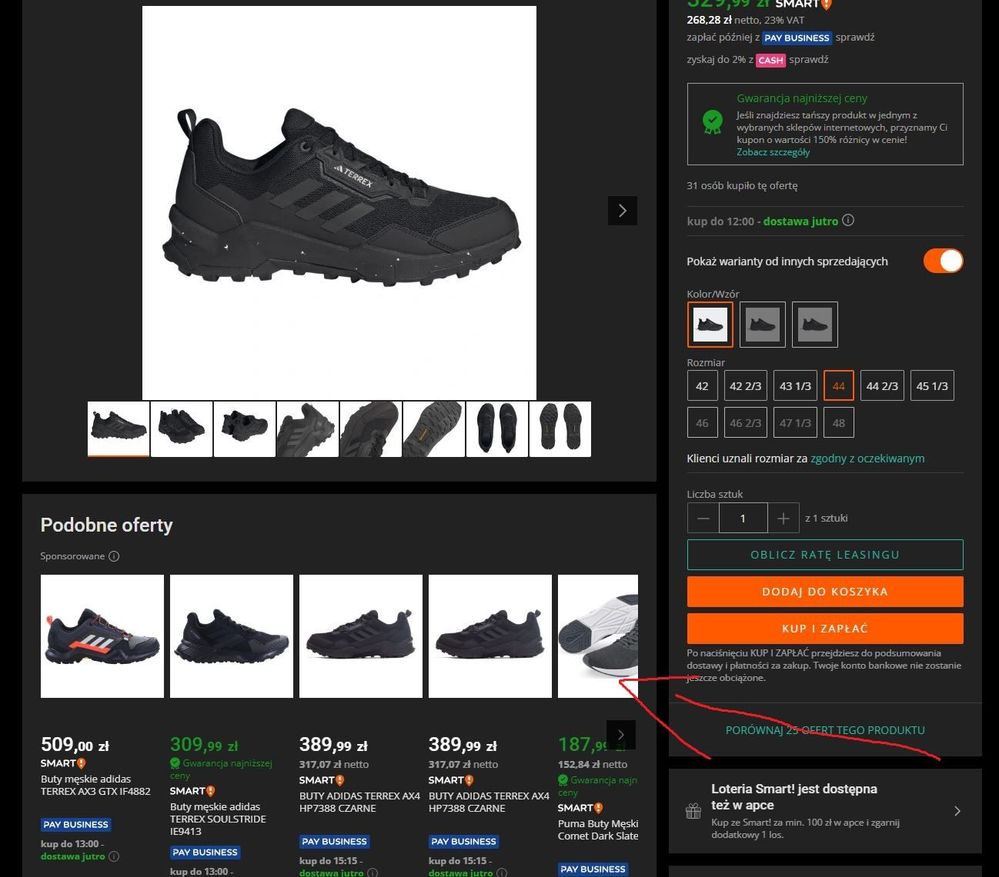Select third thumbnail in gallery strip

click(x=245, y=429)
